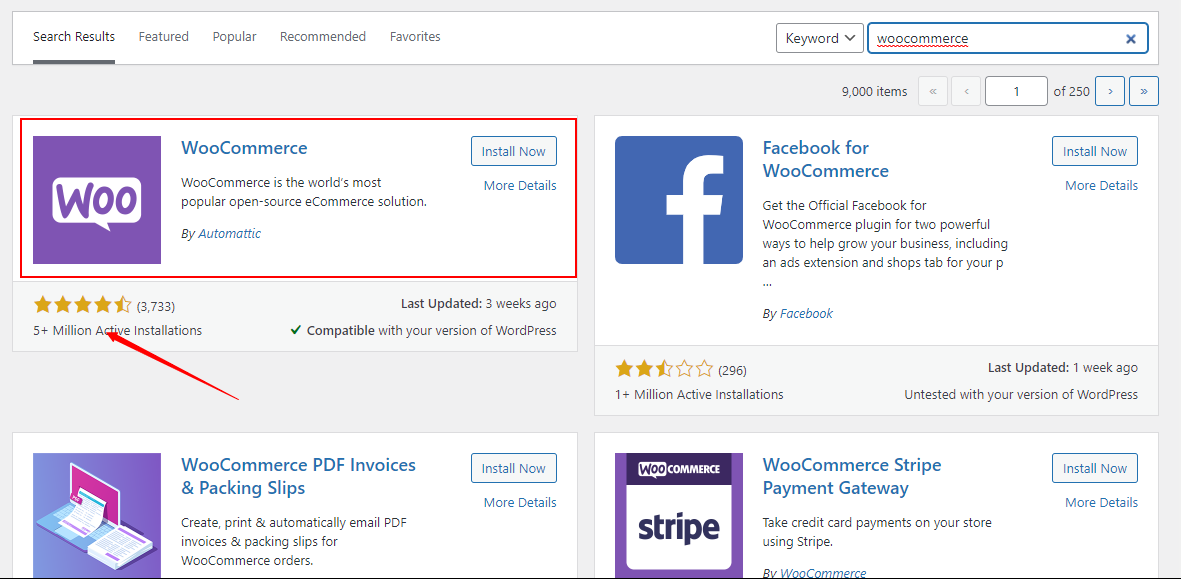Viewport: 1181px width, 579px height.
Task: Go to the next page arrow
Action: (1110, 91)
